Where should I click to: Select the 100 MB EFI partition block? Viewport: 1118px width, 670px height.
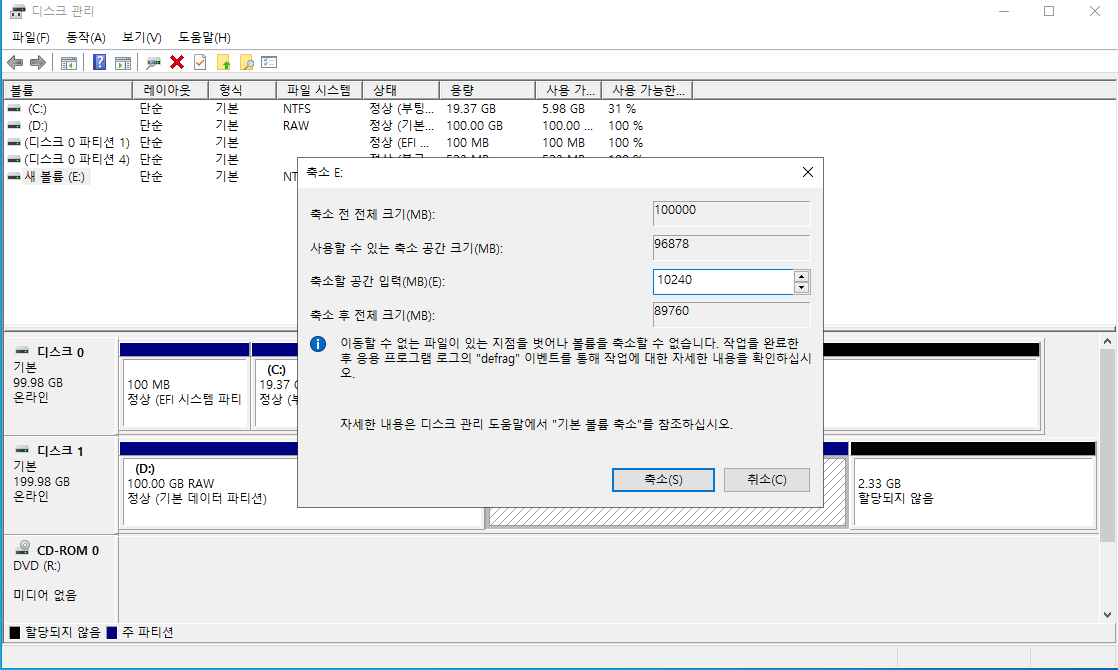click(x=185, y=392)
